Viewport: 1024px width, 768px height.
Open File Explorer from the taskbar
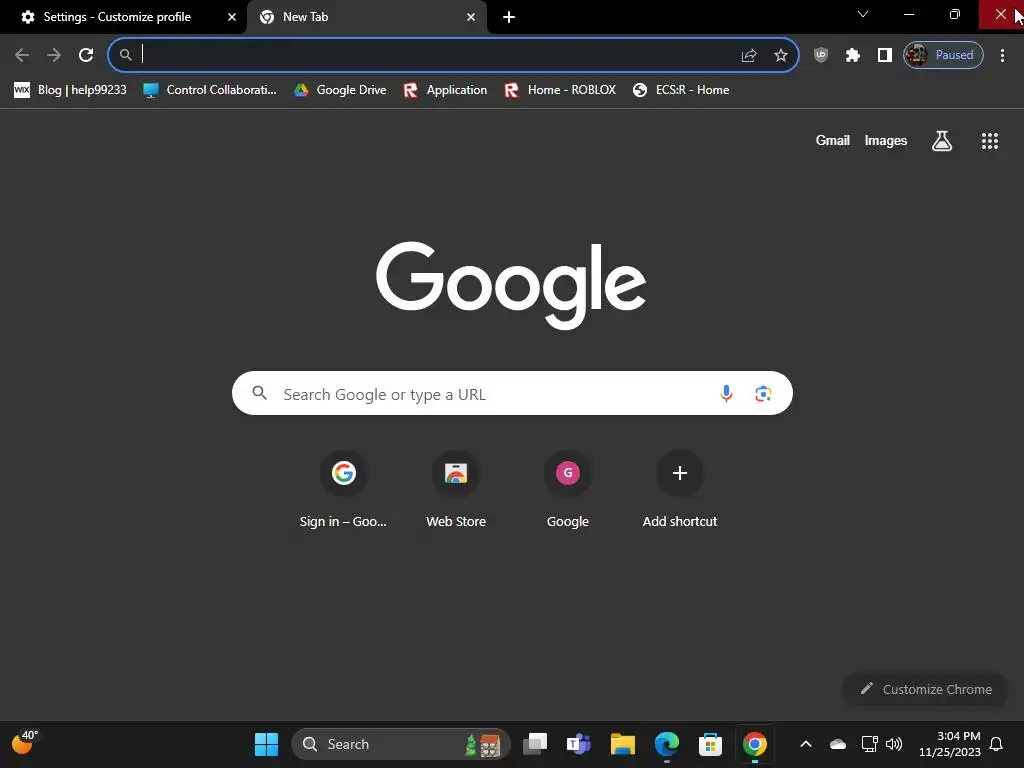[622, 744]
